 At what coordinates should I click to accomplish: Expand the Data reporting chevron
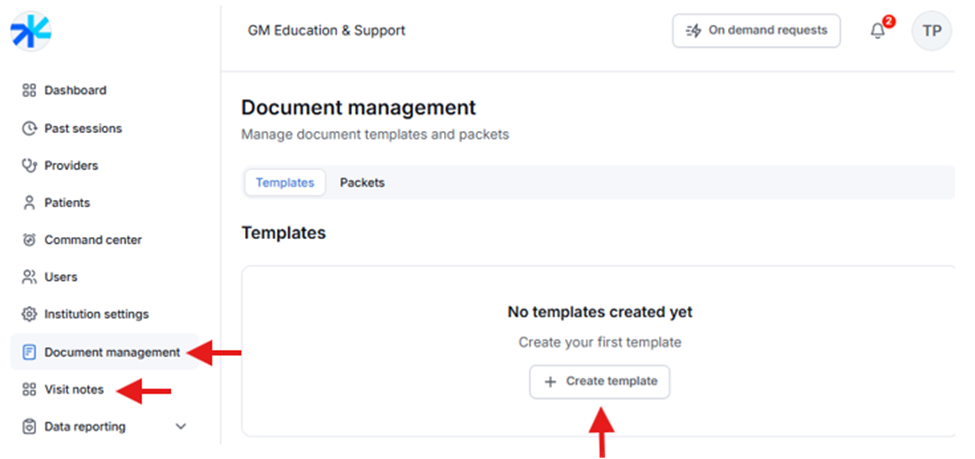181,427
